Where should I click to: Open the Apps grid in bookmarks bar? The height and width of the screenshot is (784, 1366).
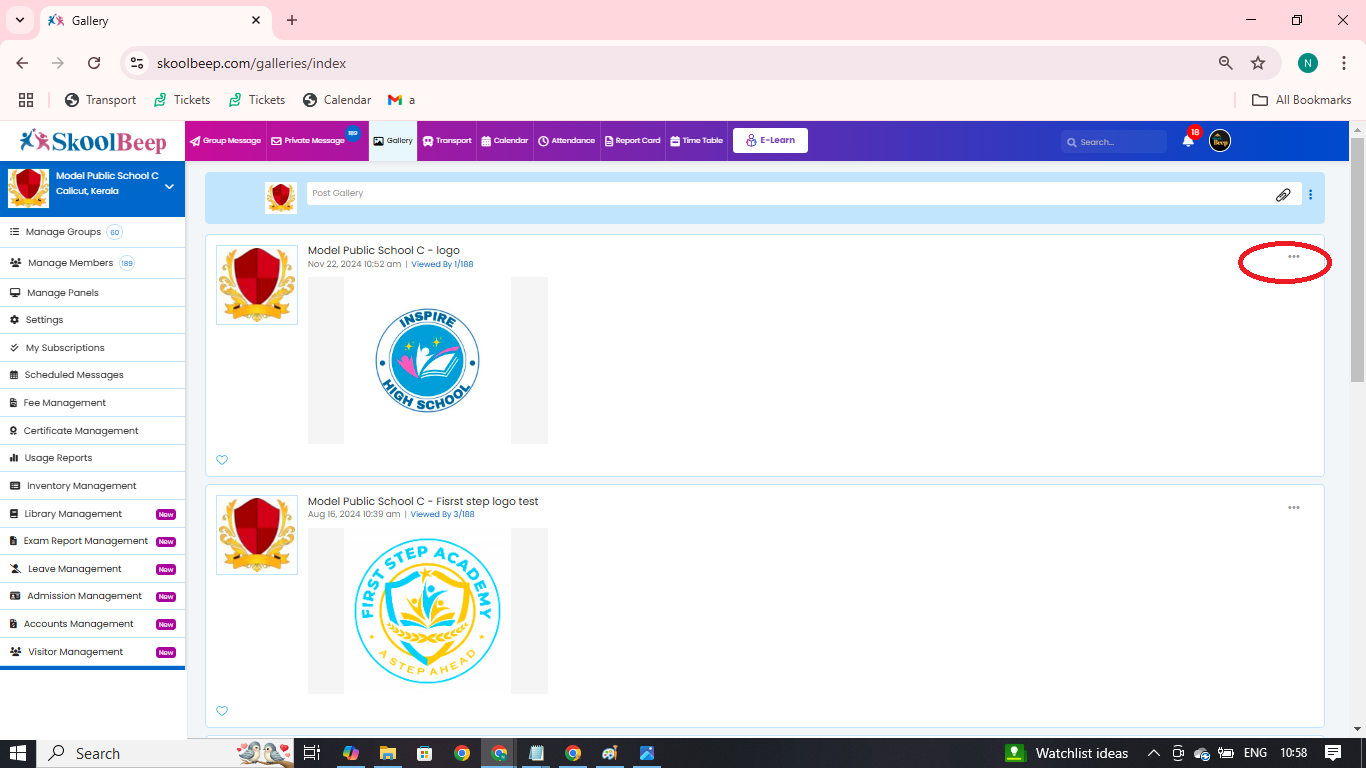(x=26, y=100)
